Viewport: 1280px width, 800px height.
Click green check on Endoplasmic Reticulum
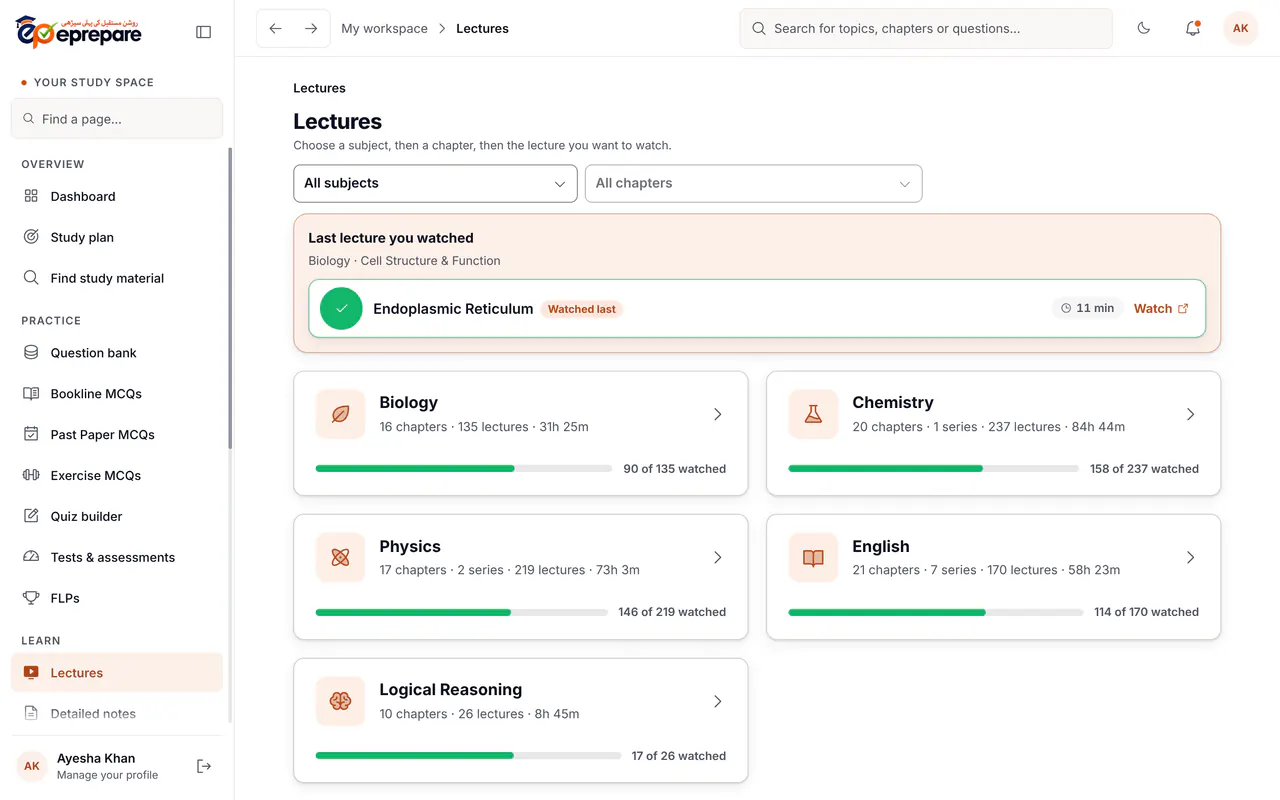tap(341, 309)
